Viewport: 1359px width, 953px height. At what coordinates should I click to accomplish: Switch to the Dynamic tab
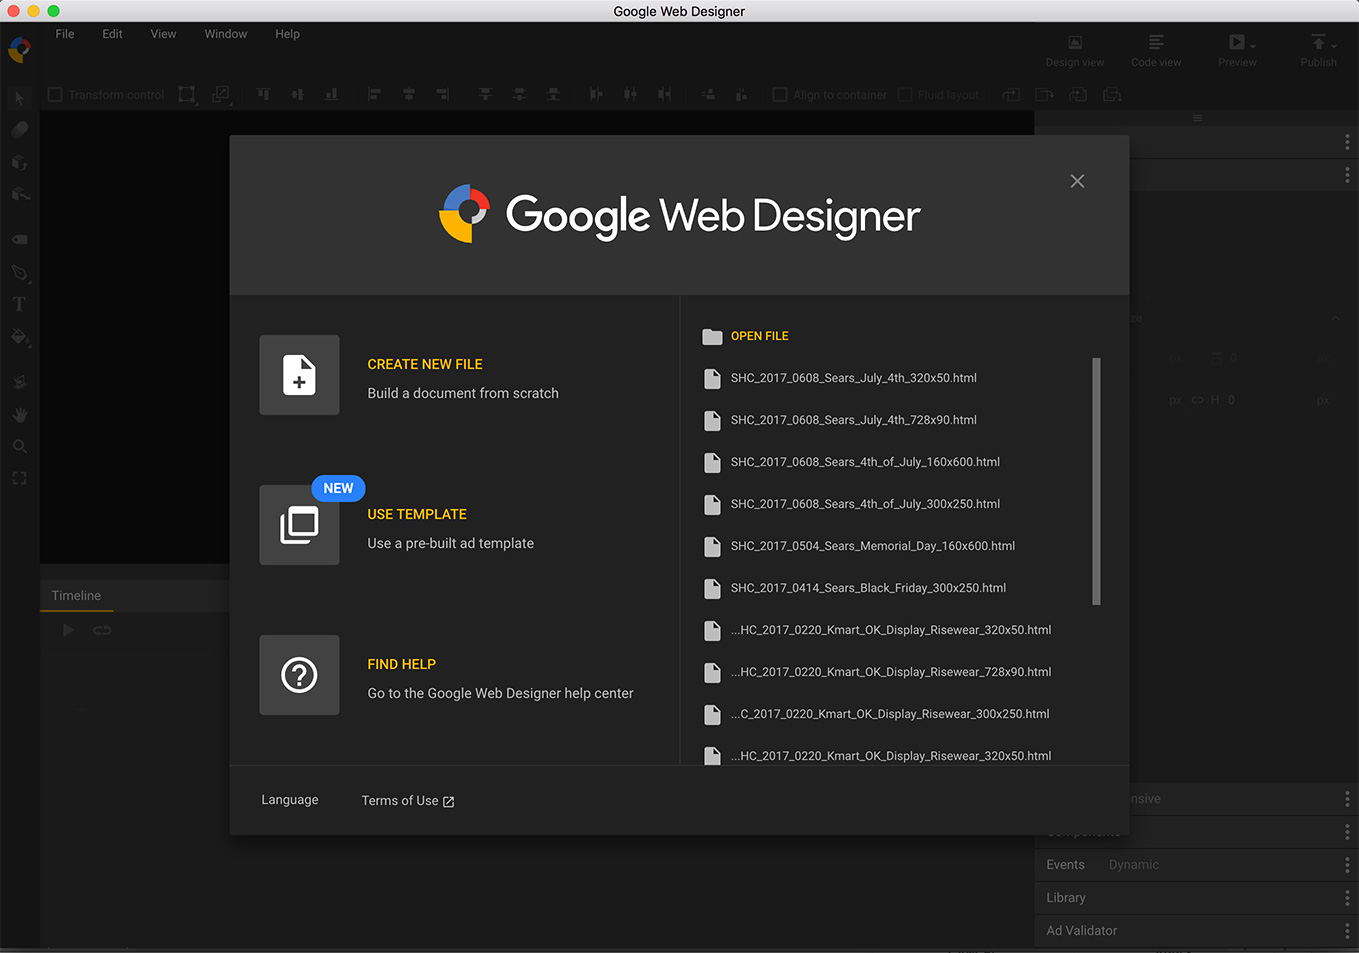pos(1134,865)
